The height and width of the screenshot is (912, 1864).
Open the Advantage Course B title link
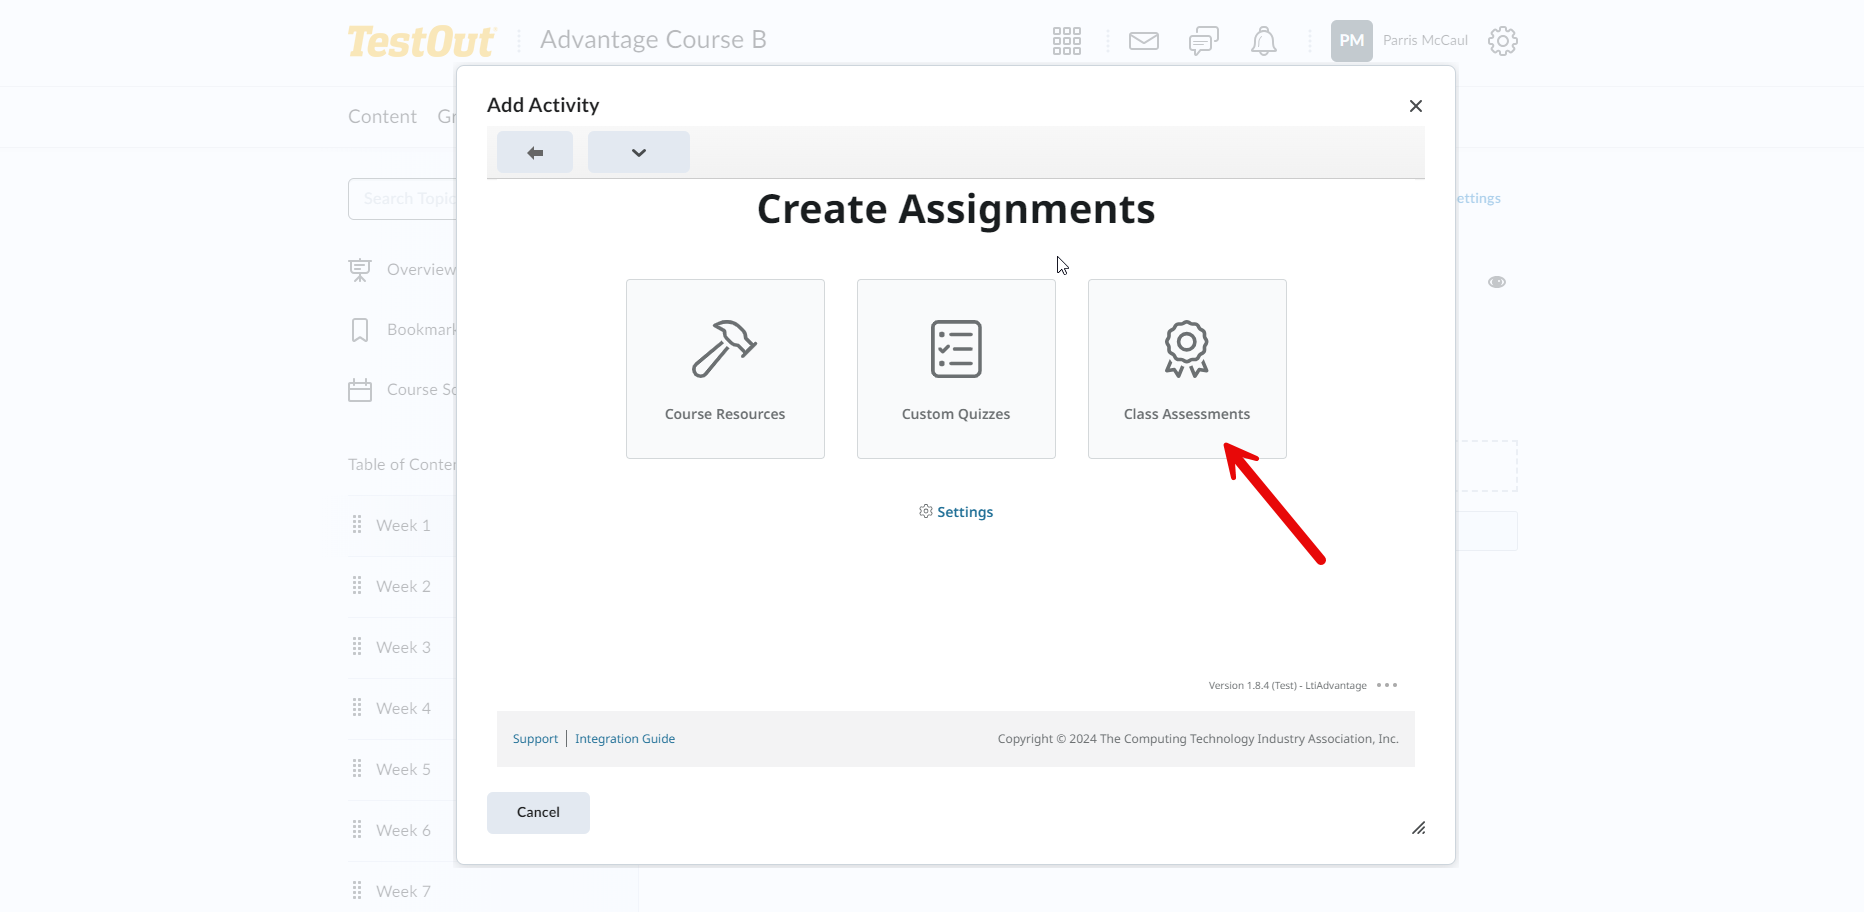pyautogui.click(x=653, y=40)
